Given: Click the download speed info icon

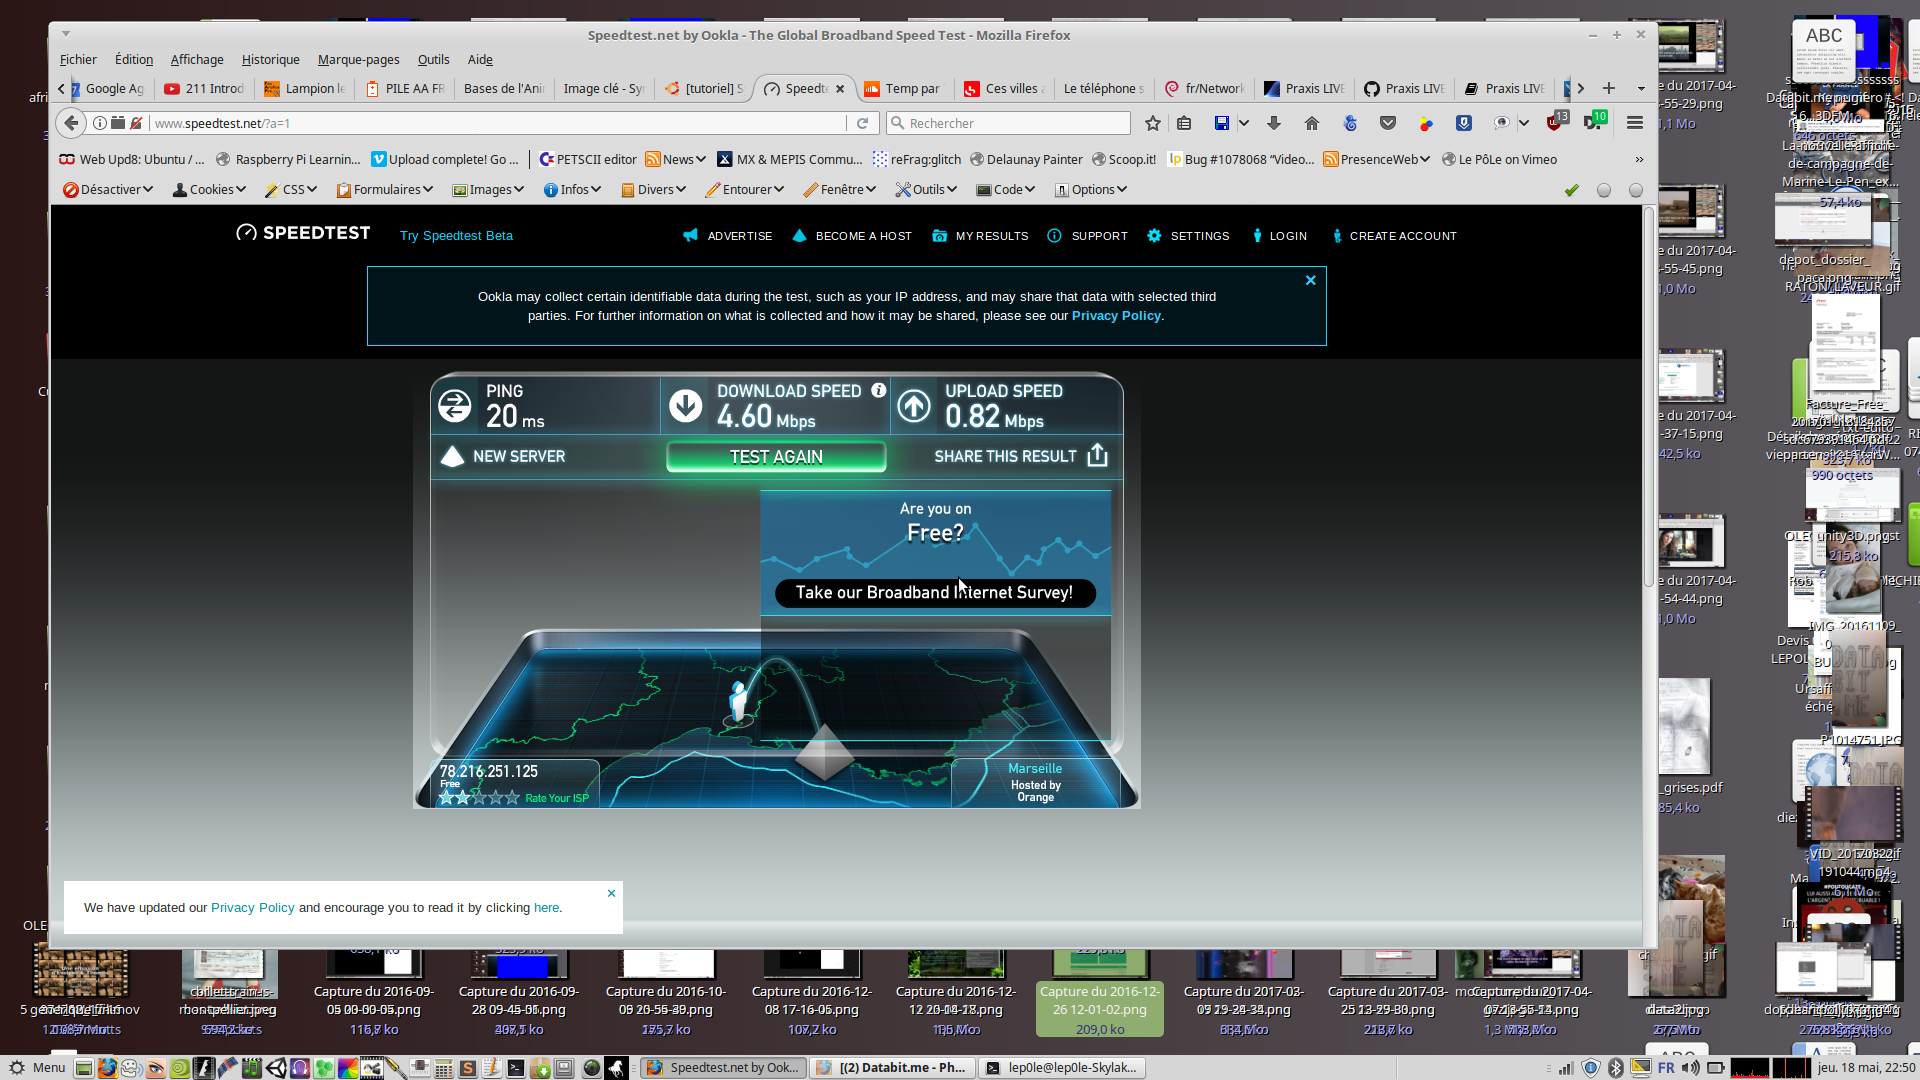Looking at the screenshot, I should point(878,391).
